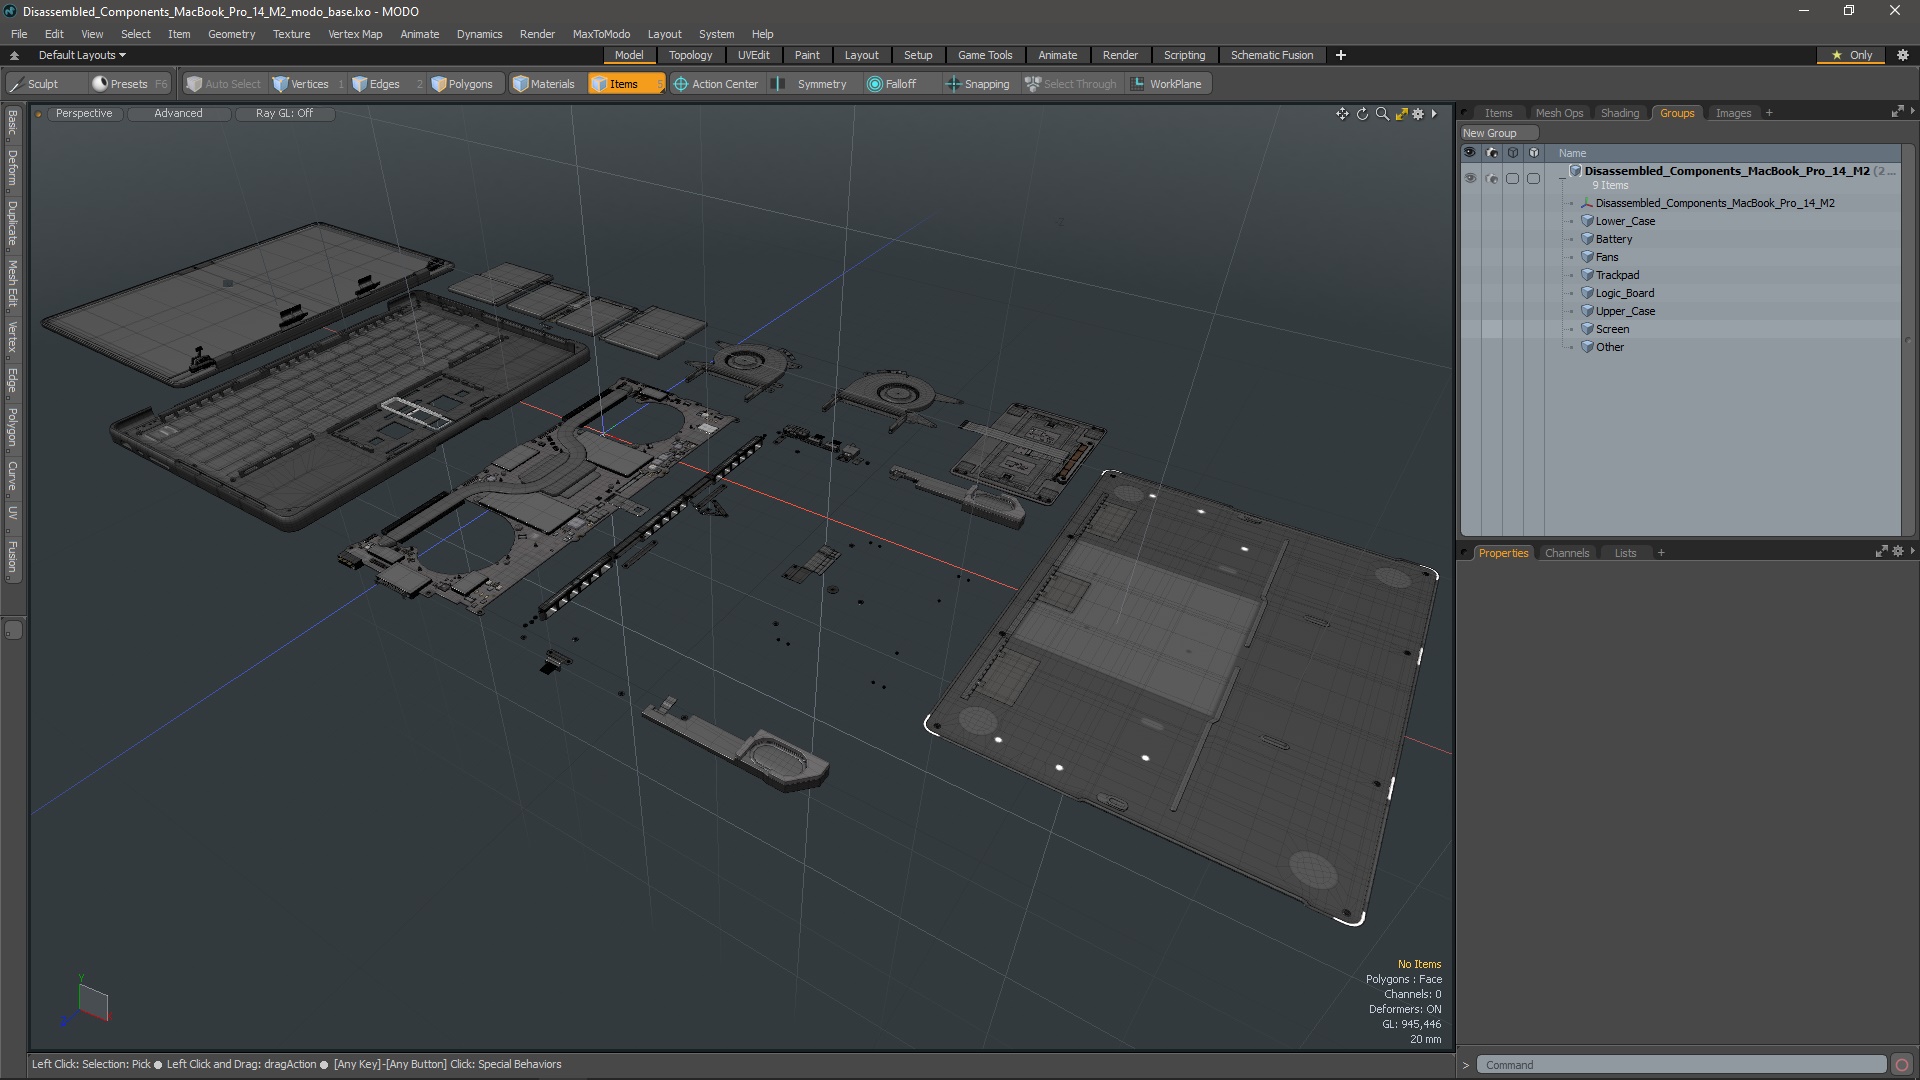Click the Command input field
This screenshot has width=1920, height=1080.
point(1680,1065)
